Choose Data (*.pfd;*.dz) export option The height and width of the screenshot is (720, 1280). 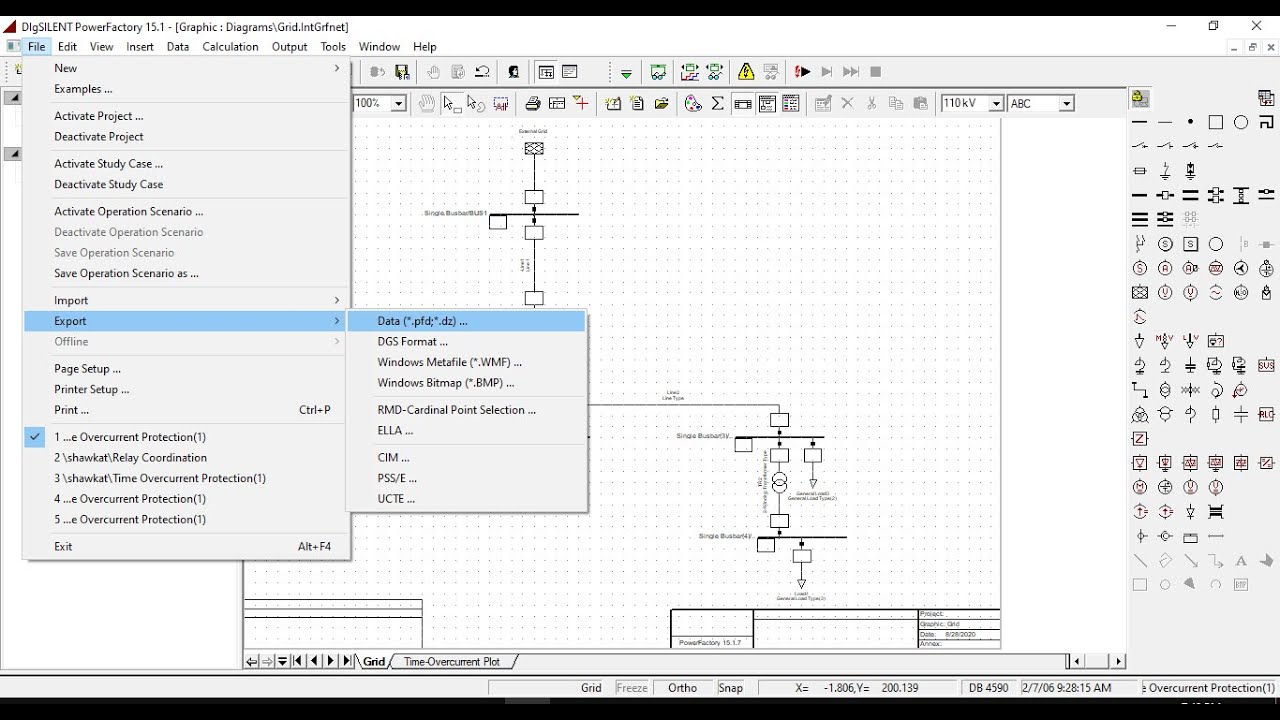tap(467, 321)
